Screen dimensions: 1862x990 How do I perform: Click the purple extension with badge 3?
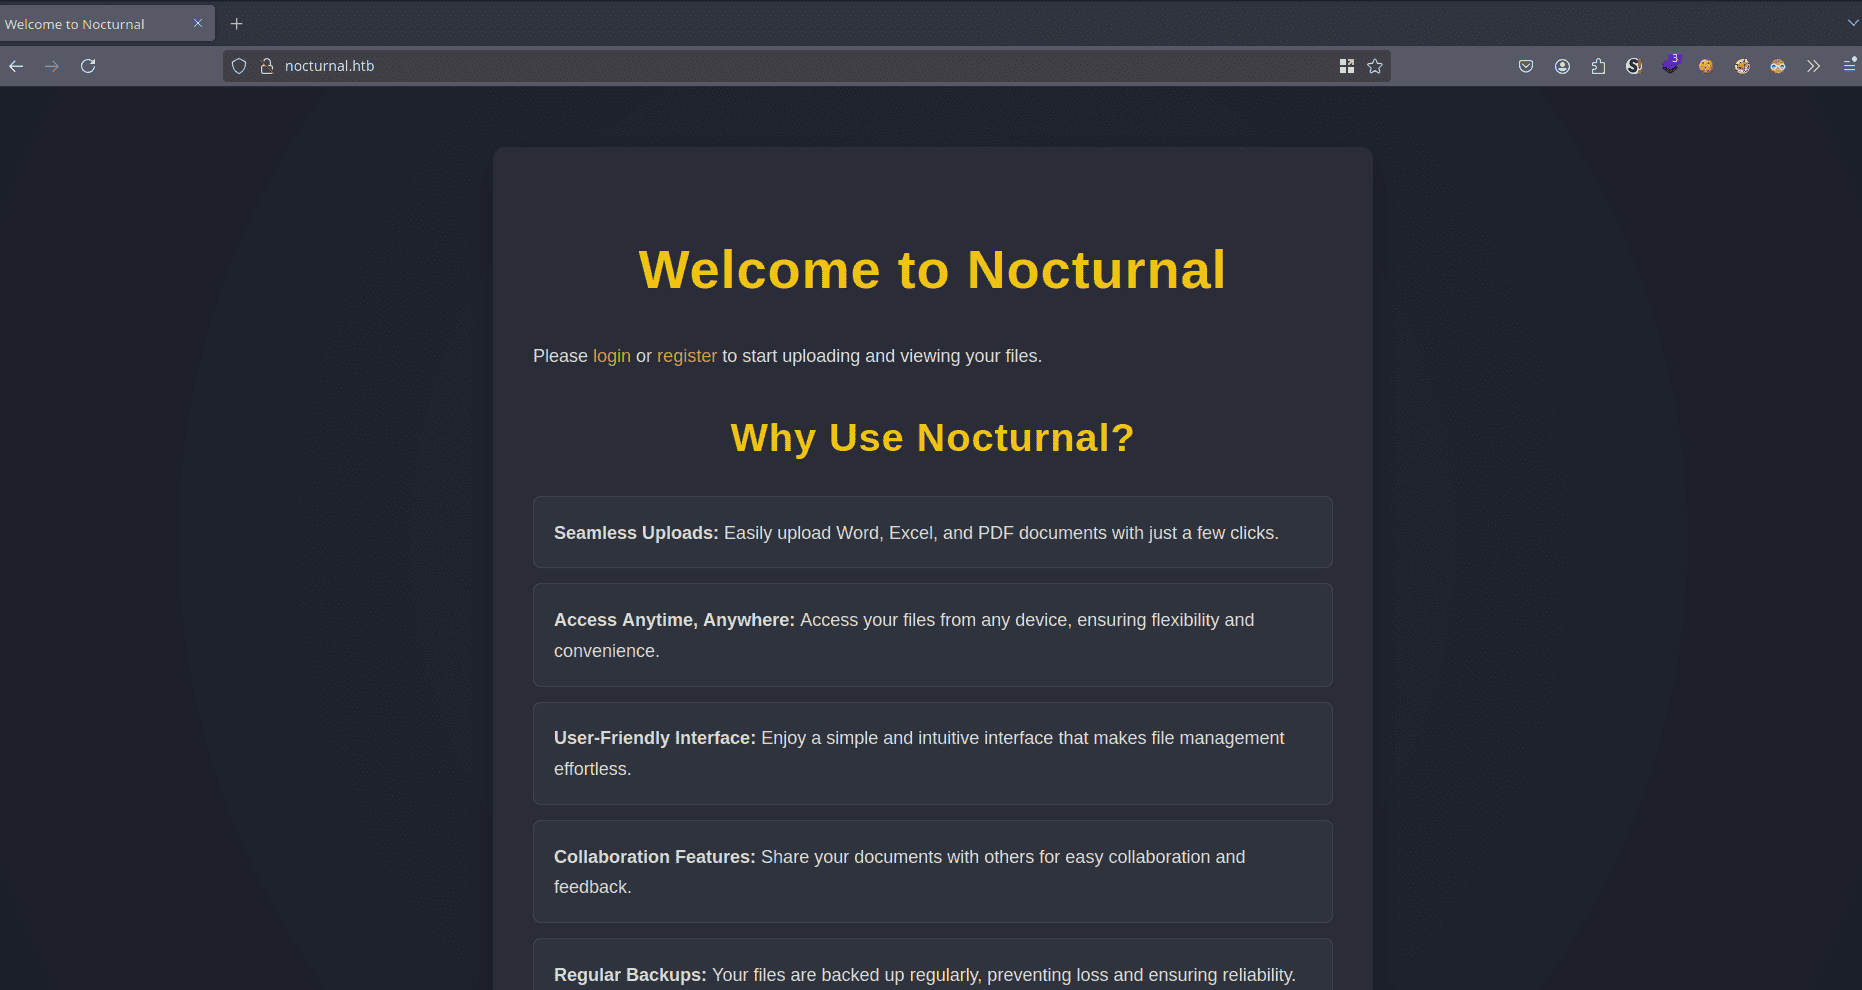click(1670, 66)
